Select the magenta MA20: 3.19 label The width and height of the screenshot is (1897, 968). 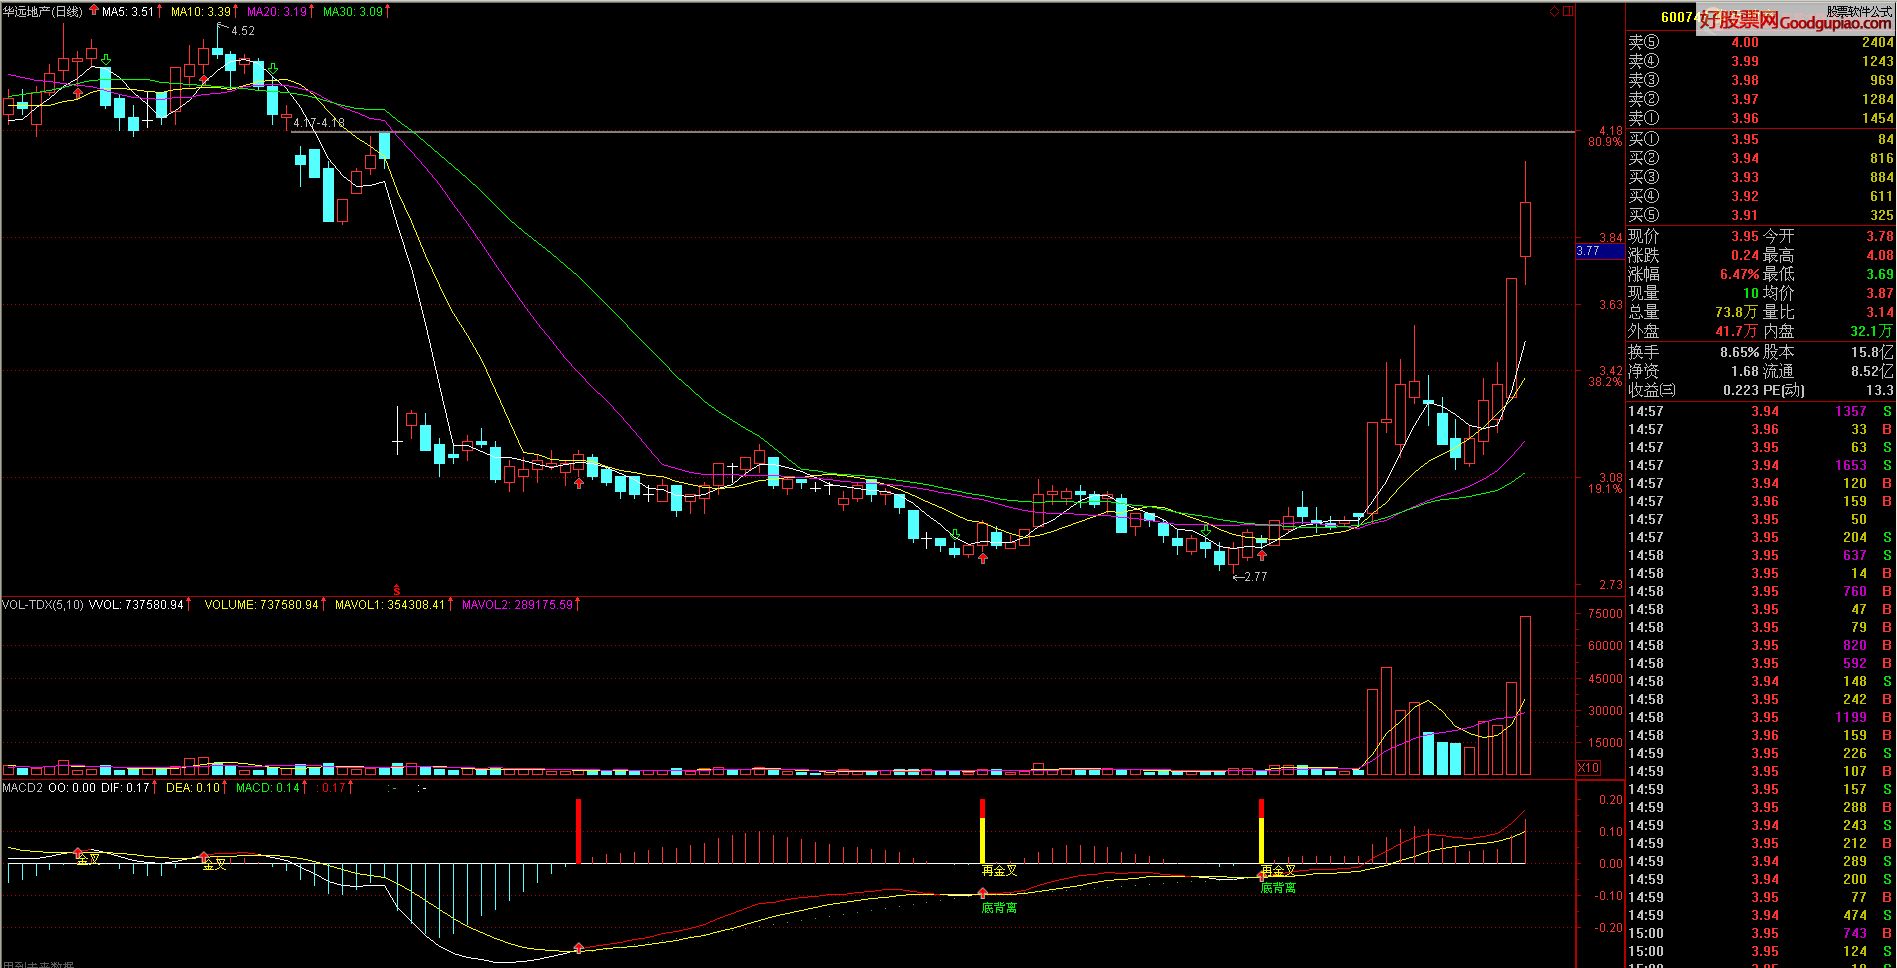click(x=277, y=11)
